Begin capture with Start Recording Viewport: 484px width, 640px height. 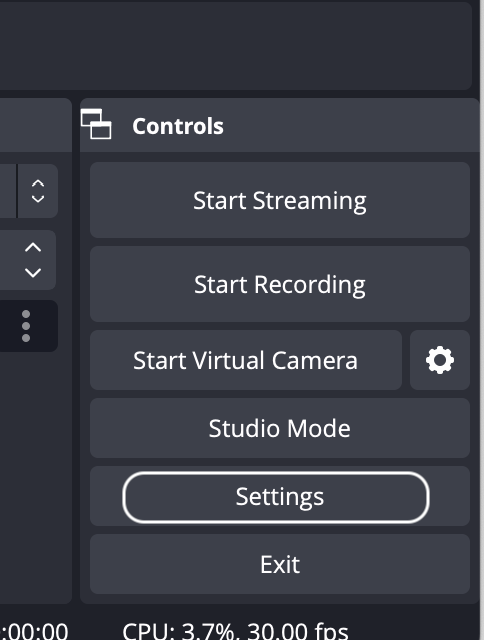280,284
